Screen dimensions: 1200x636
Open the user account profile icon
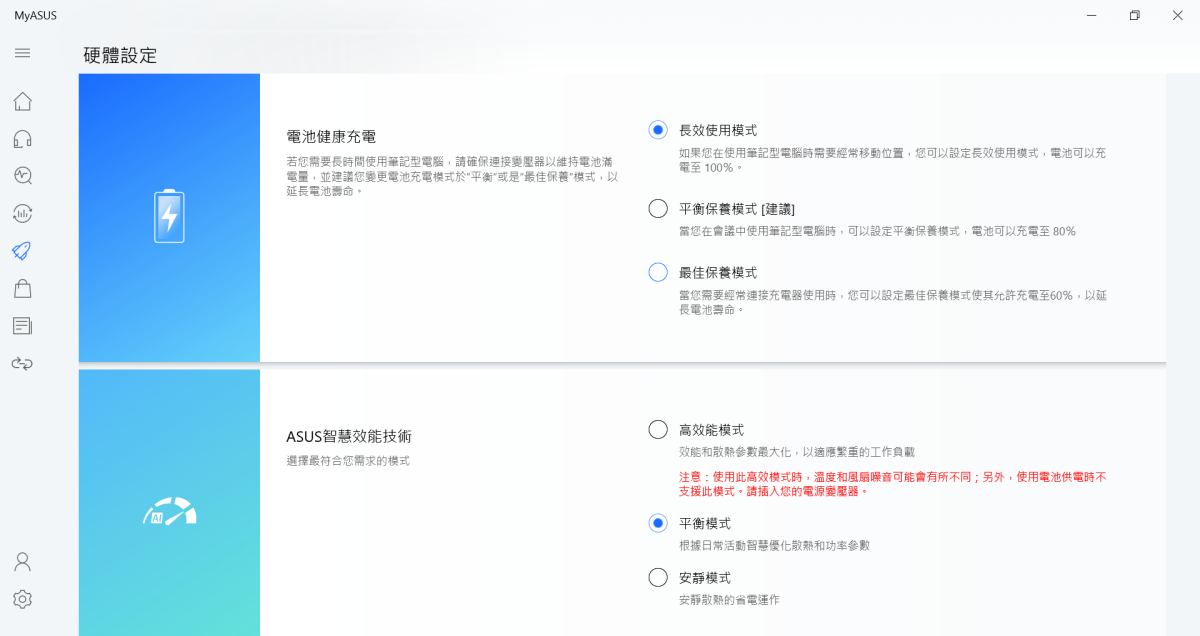(x=22, y=561)
